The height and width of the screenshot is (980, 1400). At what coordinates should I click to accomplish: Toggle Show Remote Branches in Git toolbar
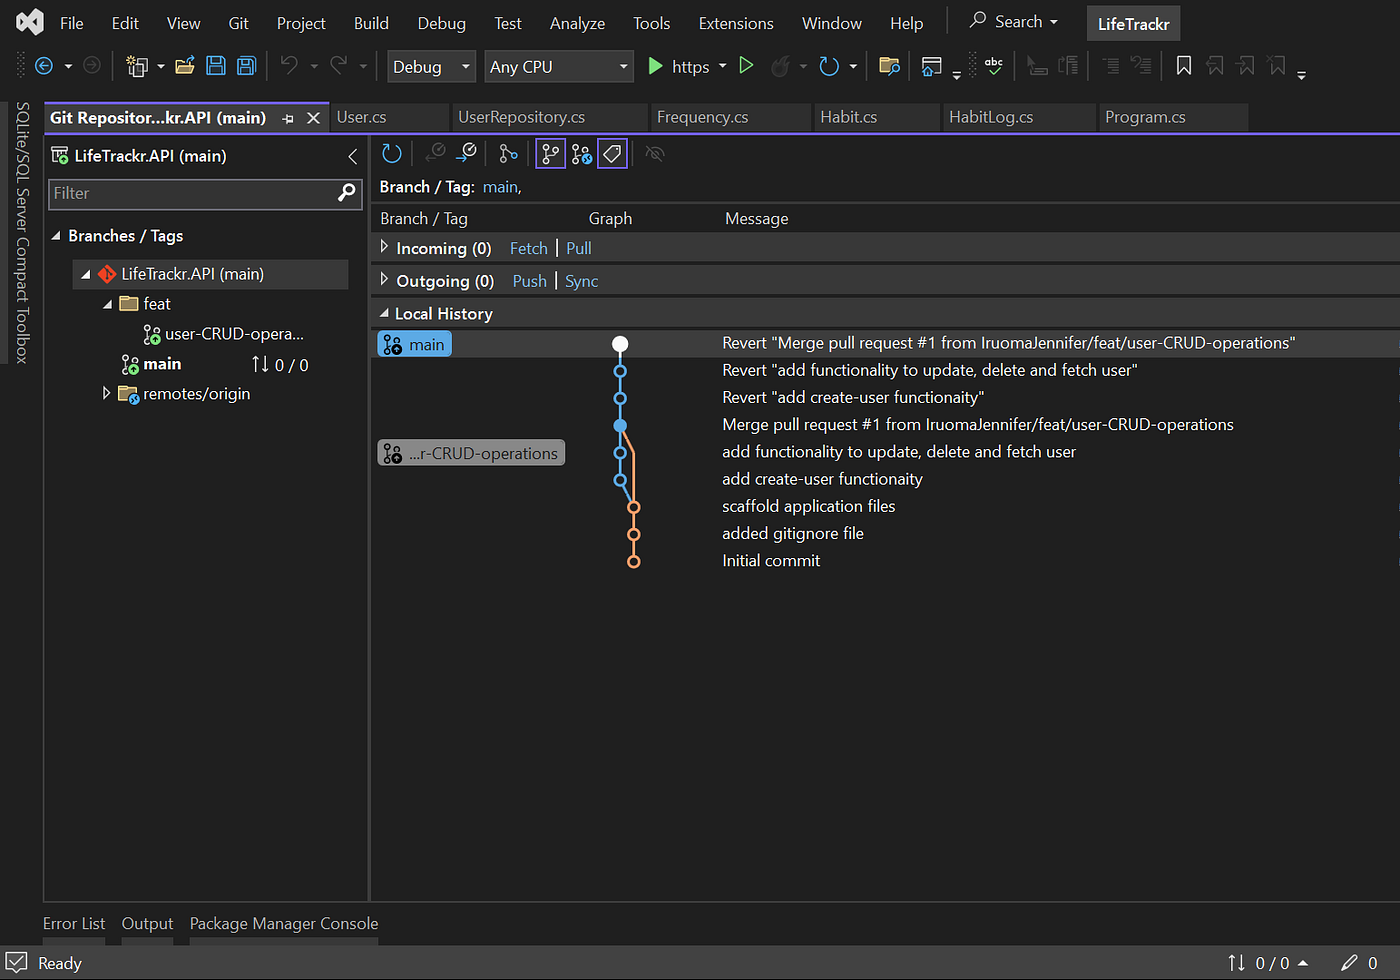(581, 153)
